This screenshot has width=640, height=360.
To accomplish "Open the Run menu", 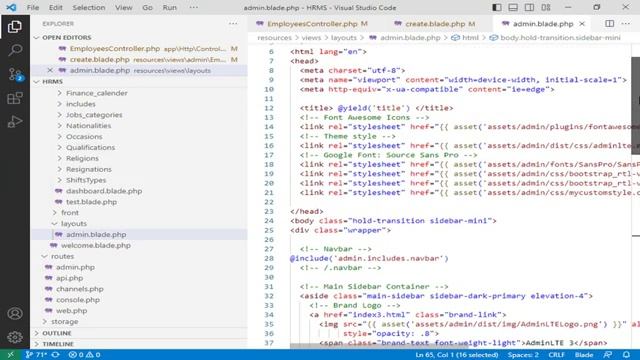I will [x=170, y=7].
